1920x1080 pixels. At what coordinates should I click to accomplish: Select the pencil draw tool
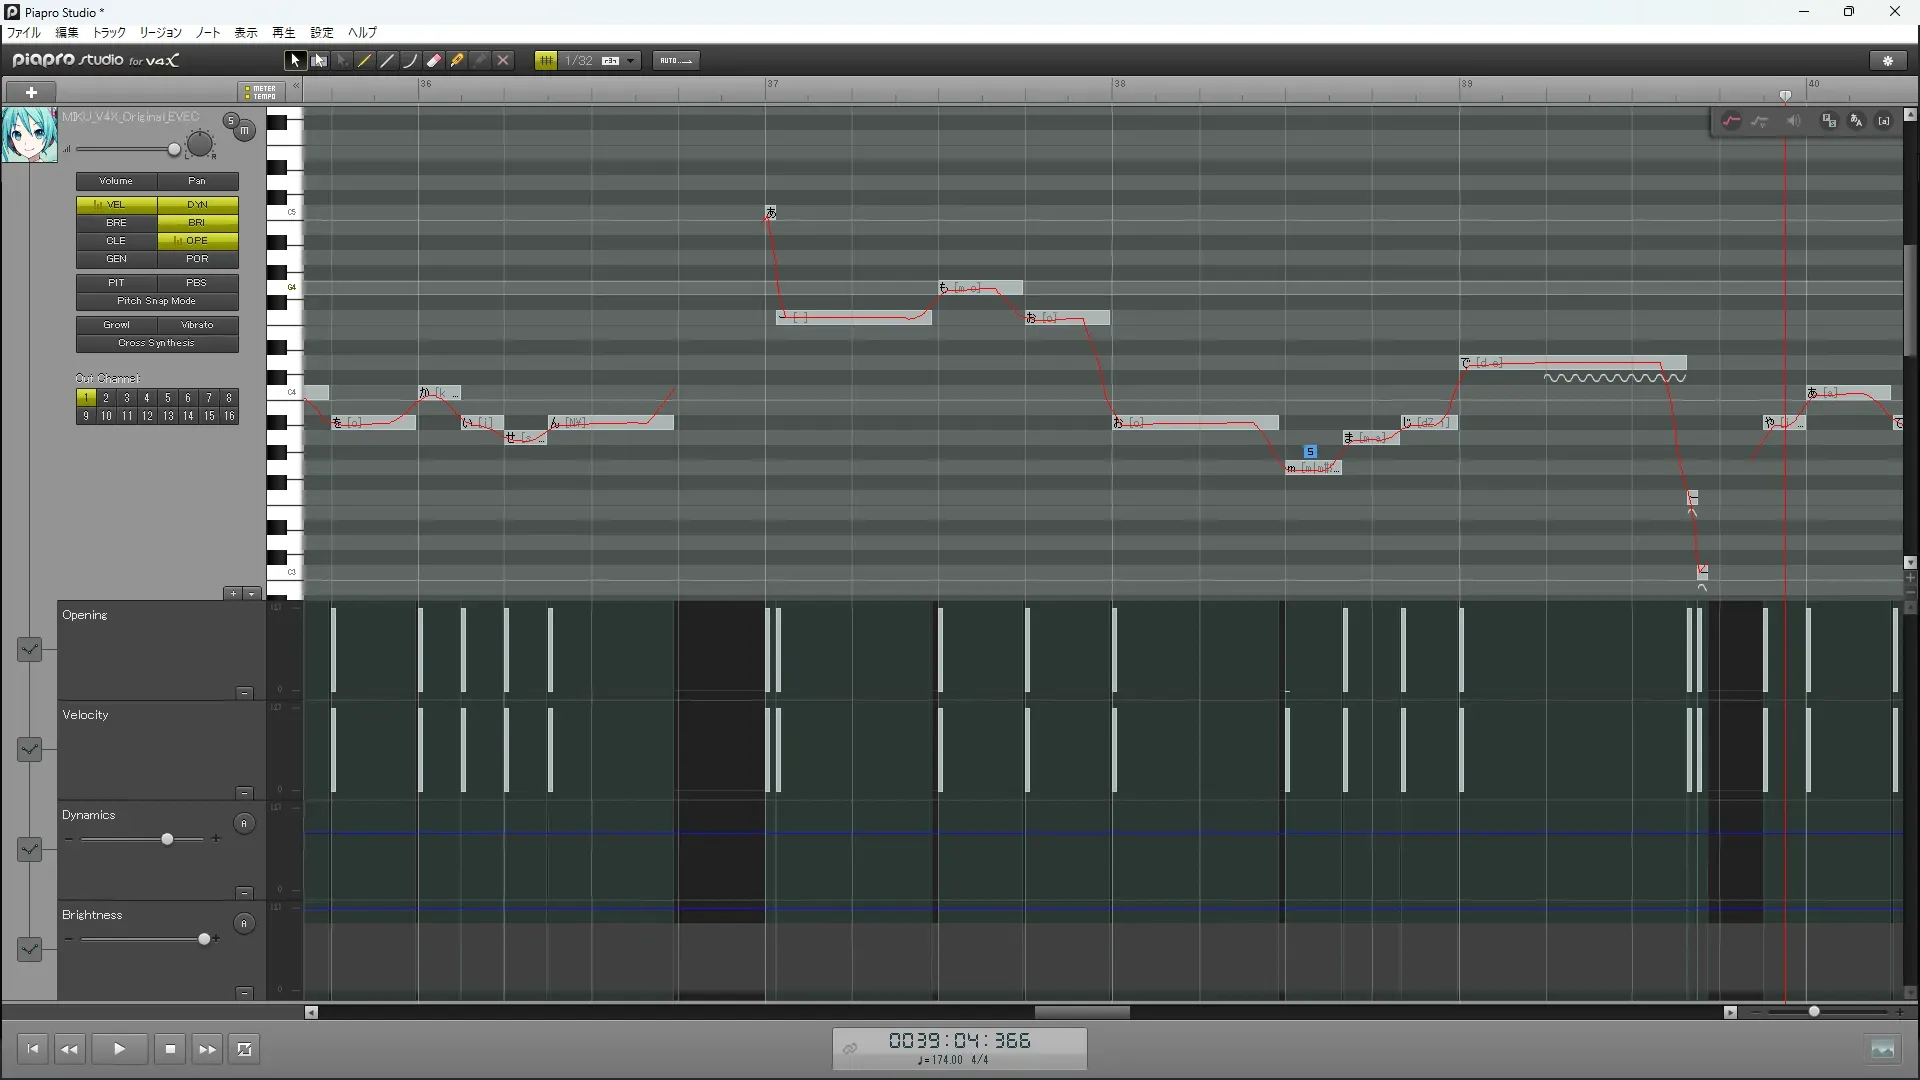[x=364, y=61]
